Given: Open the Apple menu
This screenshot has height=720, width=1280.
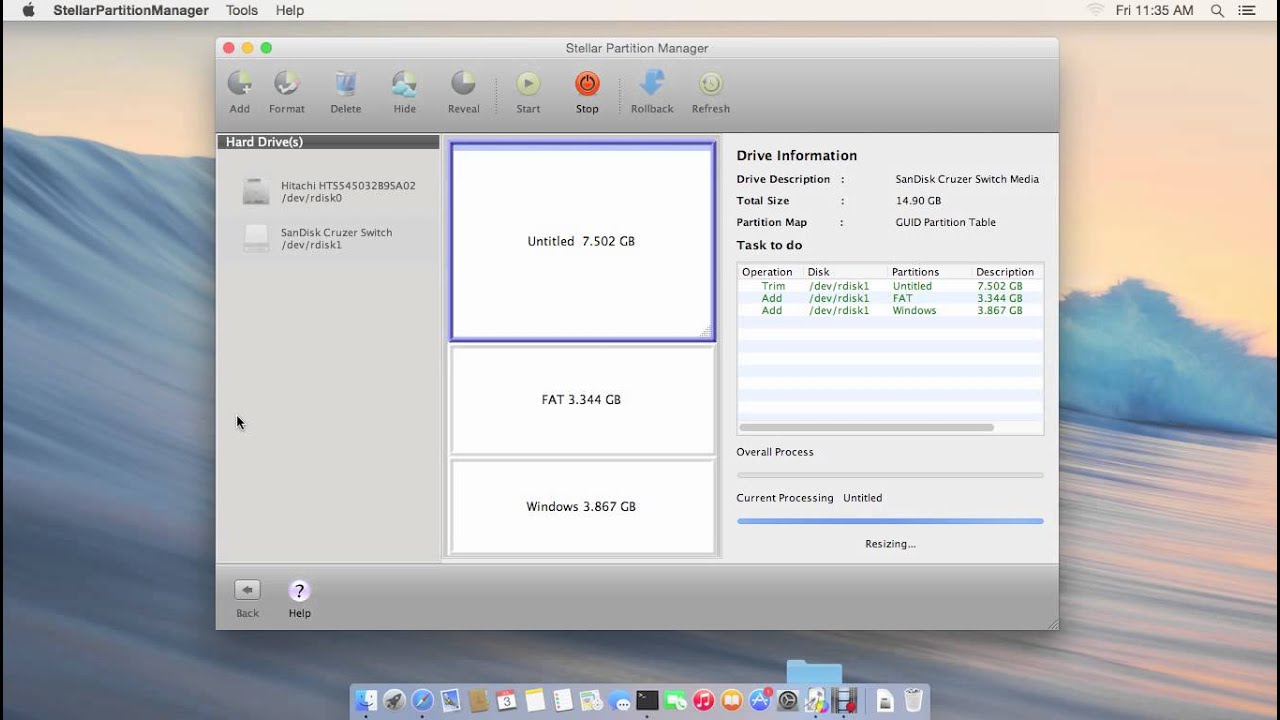Looking at the screenshot, I should (x=28, y=10).
